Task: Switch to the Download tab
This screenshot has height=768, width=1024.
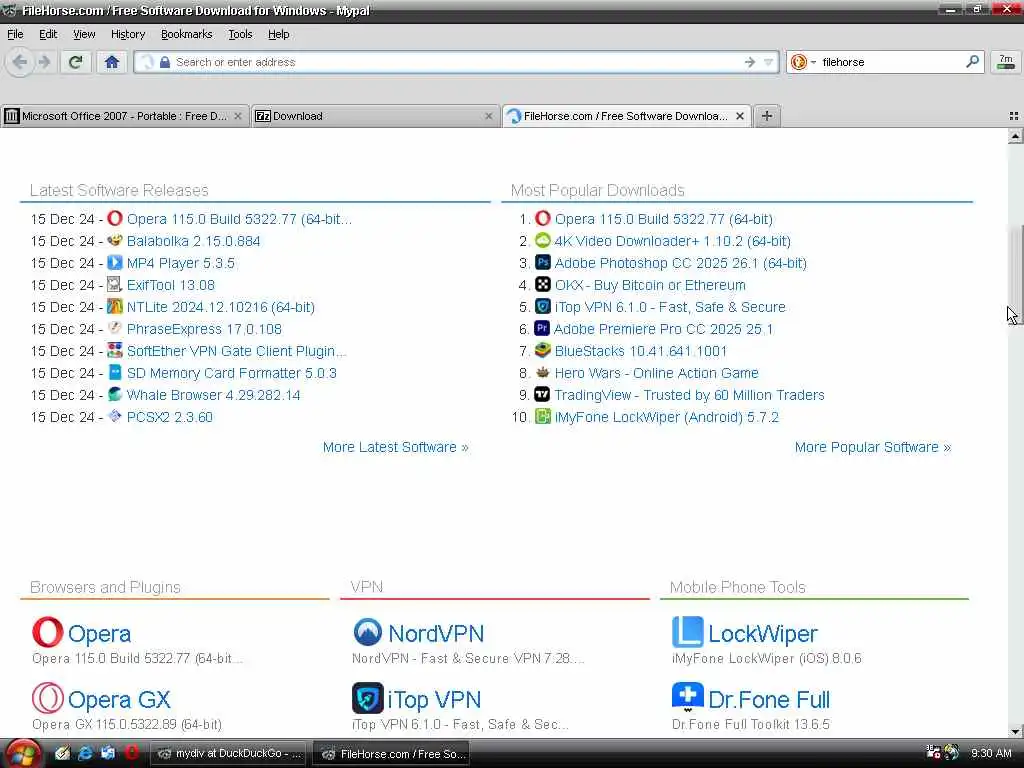Action: (x=375, y=116)
